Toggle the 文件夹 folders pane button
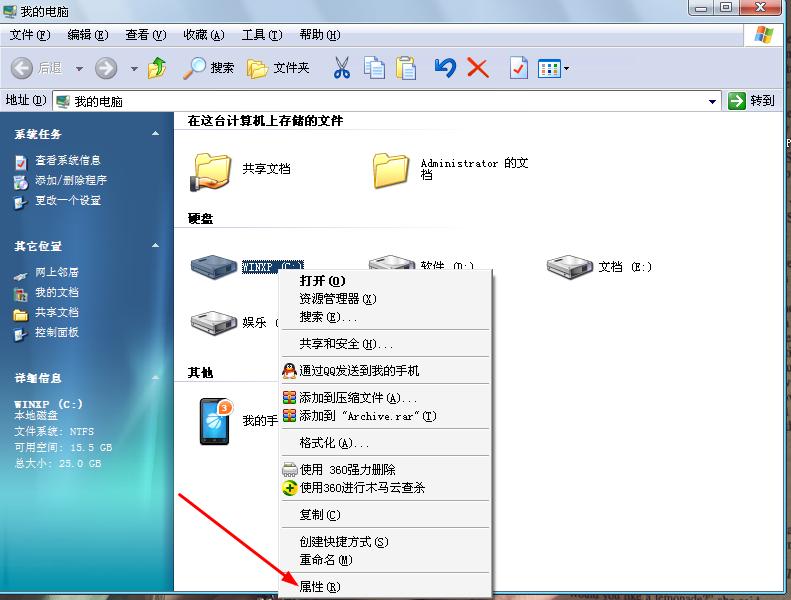The width and height of the screenshot is (791, 600). (x=279, y=68)
